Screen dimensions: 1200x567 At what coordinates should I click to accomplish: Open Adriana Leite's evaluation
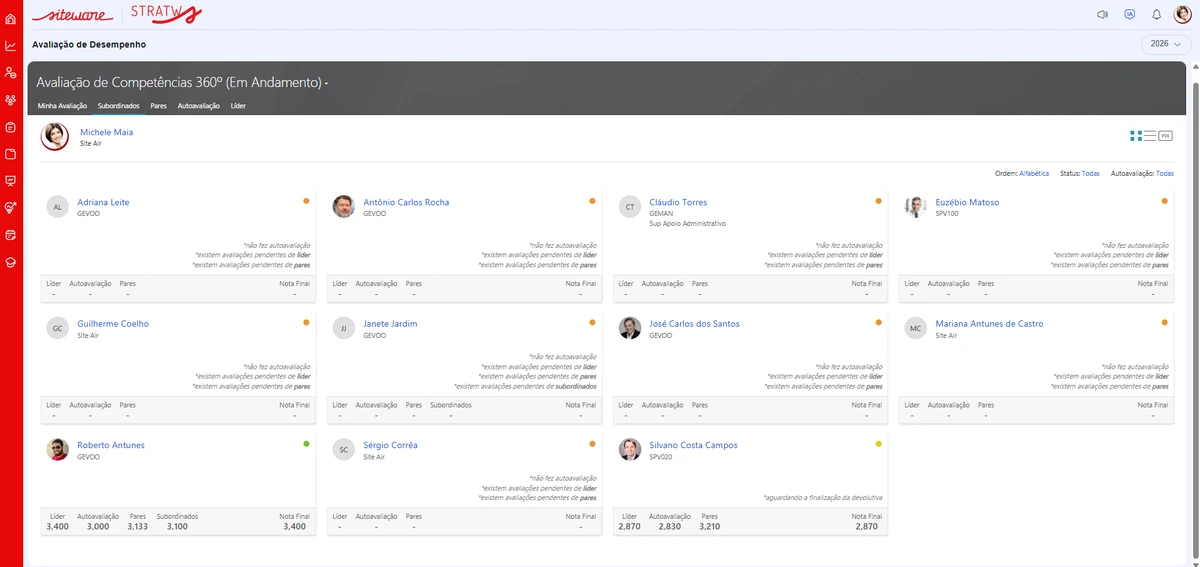tap(103, 202)
